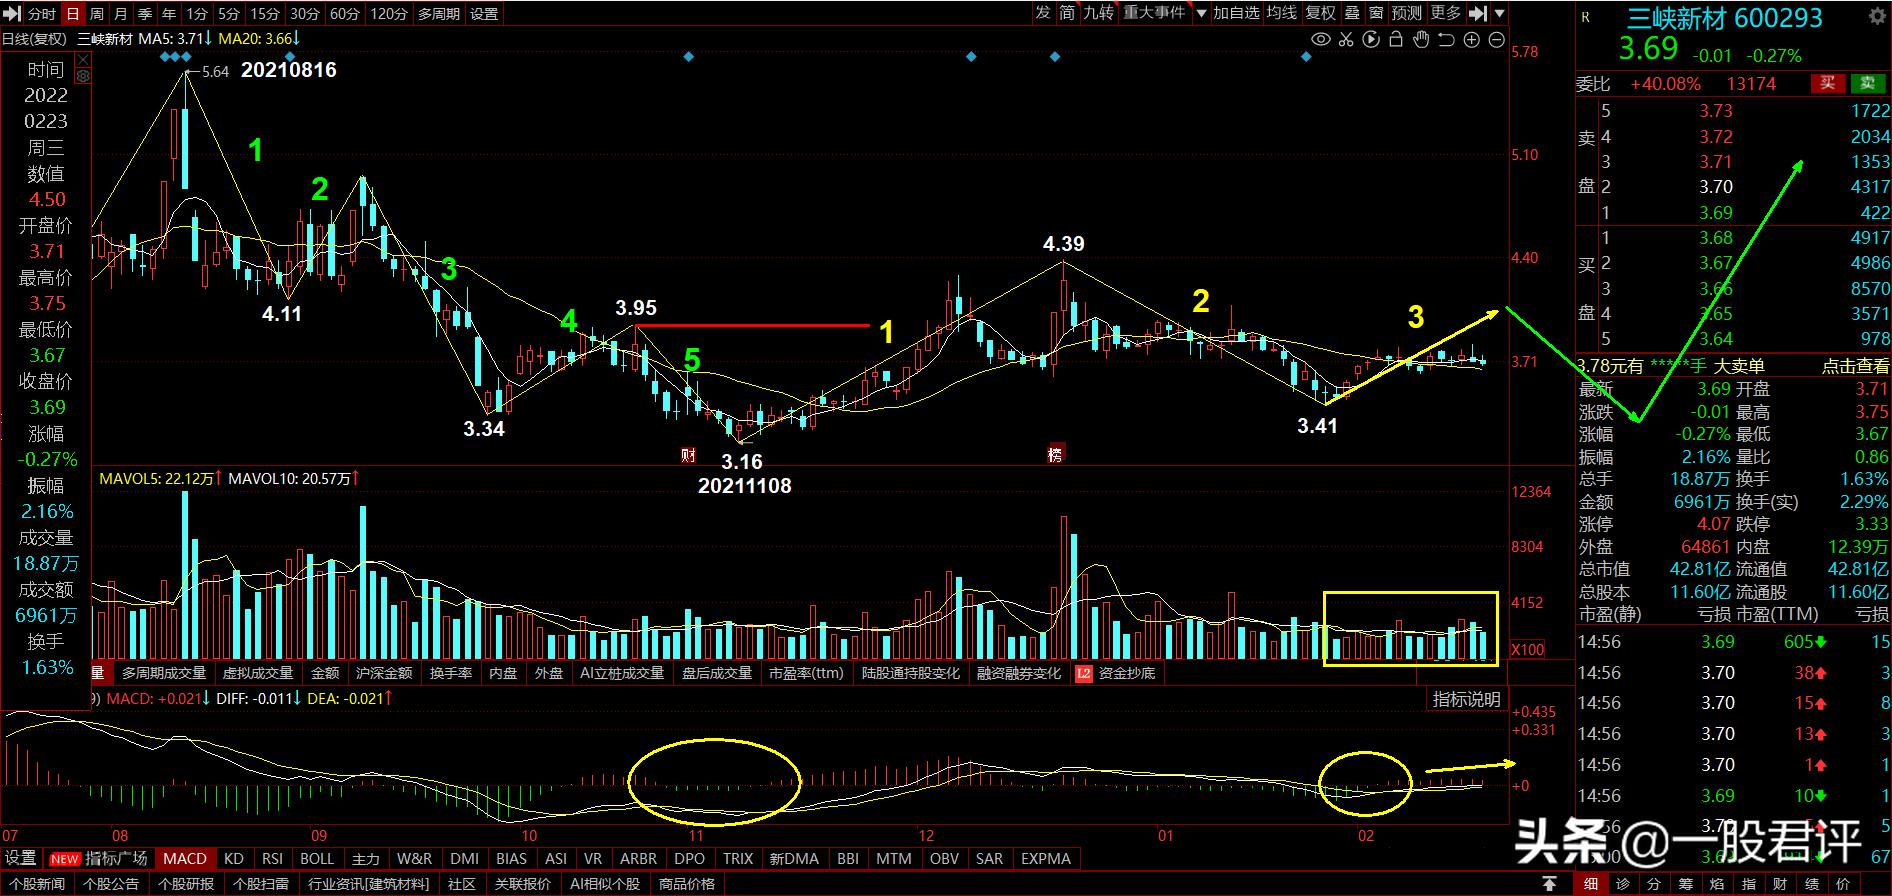Click the arrow-to-bar icon after 更多
This screenshot has height=896, width=1892.
(x=1478, y=13)
